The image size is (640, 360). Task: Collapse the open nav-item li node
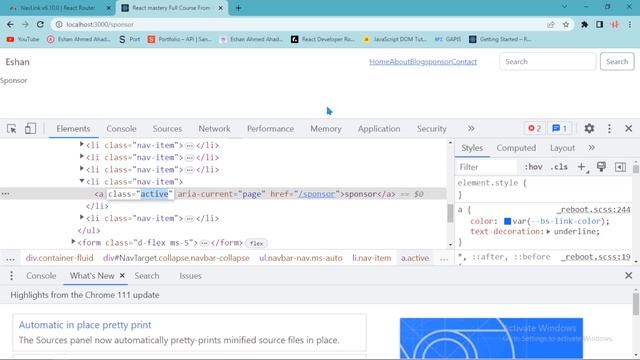(82, 181)
